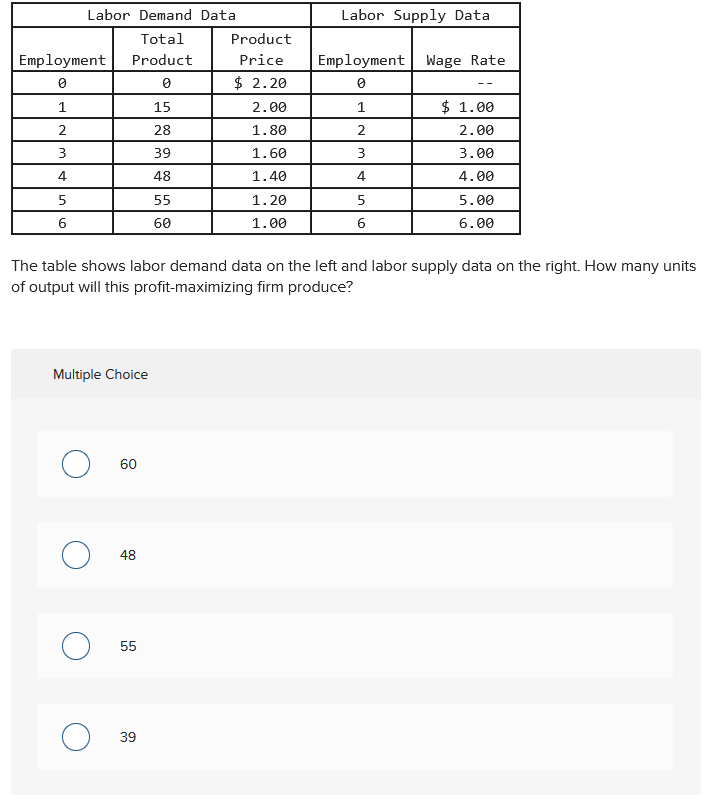This screenshot has width=711, height=802.
Task: Click the question text about profit-maximizing output
Action: point(355,275)
